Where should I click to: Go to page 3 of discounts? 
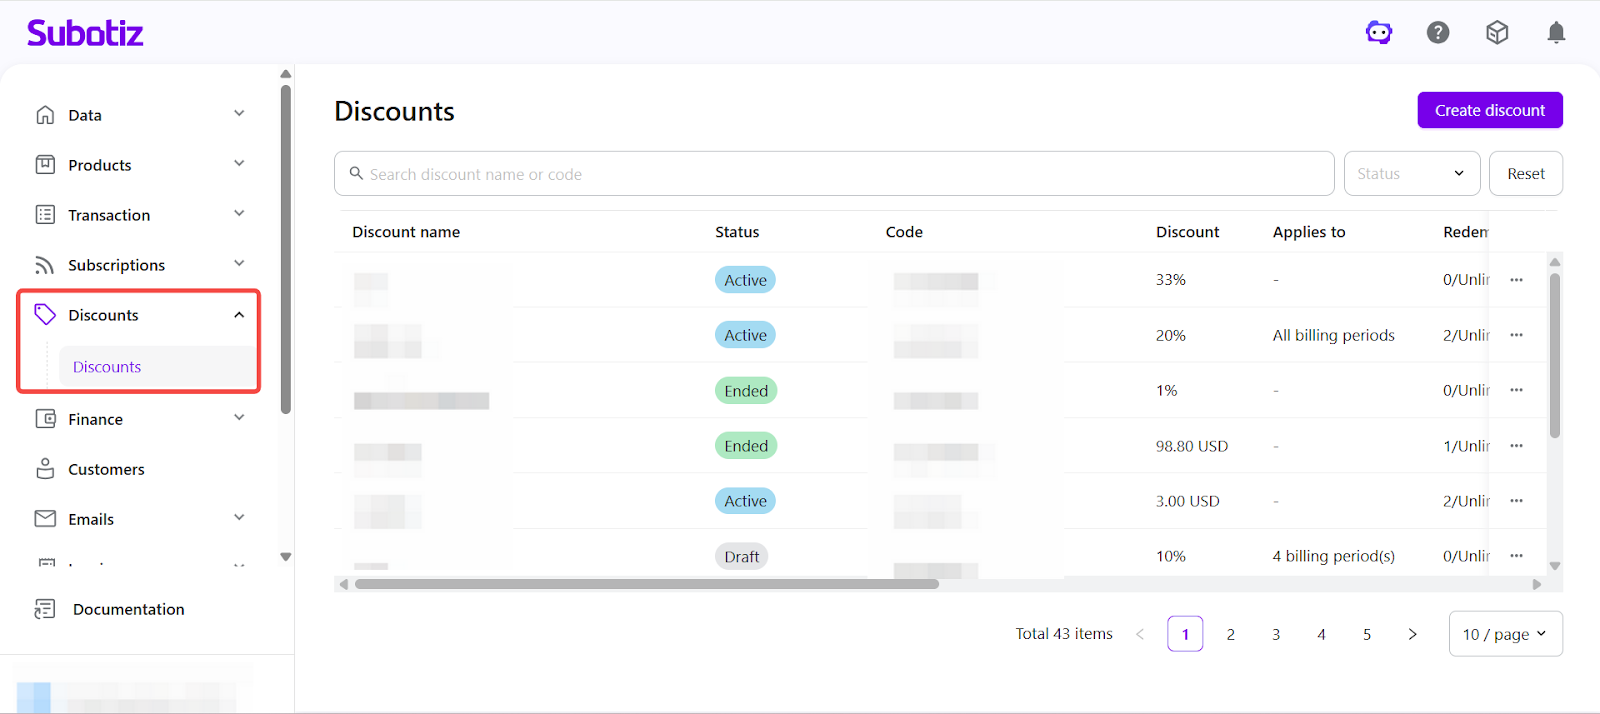click(x=1276, y=634)
